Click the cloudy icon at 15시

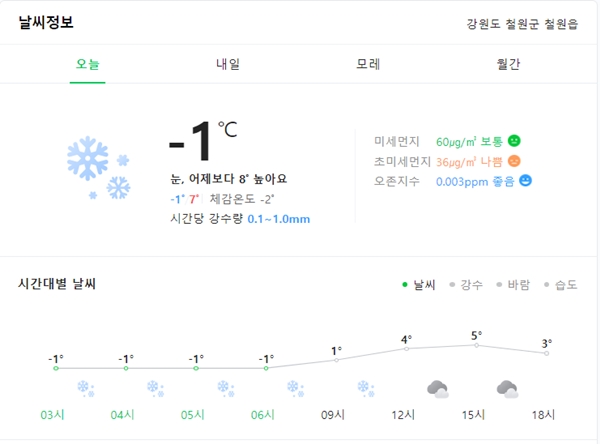(507, 389)
